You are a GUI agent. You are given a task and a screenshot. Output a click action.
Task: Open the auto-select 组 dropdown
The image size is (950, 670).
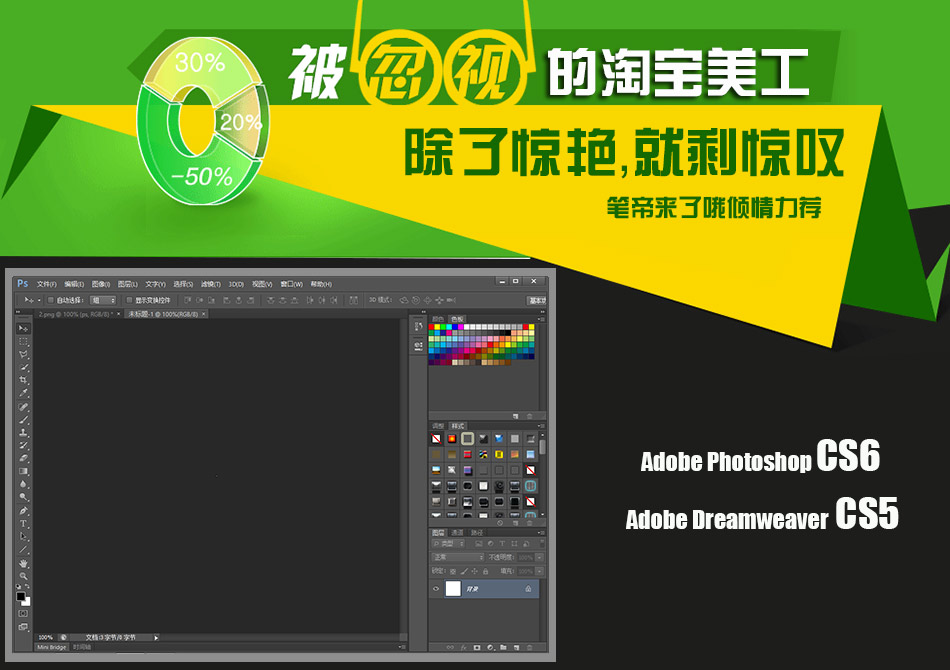[x=103, y=300]
